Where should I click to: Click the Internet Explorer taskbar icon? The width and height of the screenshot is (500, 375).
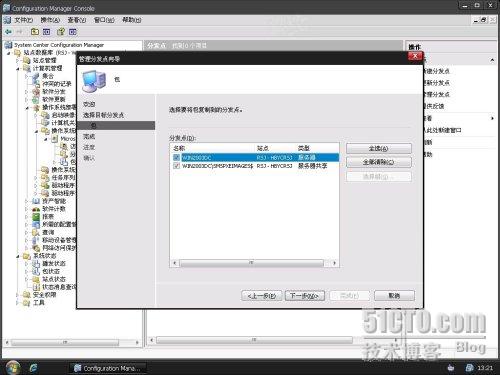[33, 368]
